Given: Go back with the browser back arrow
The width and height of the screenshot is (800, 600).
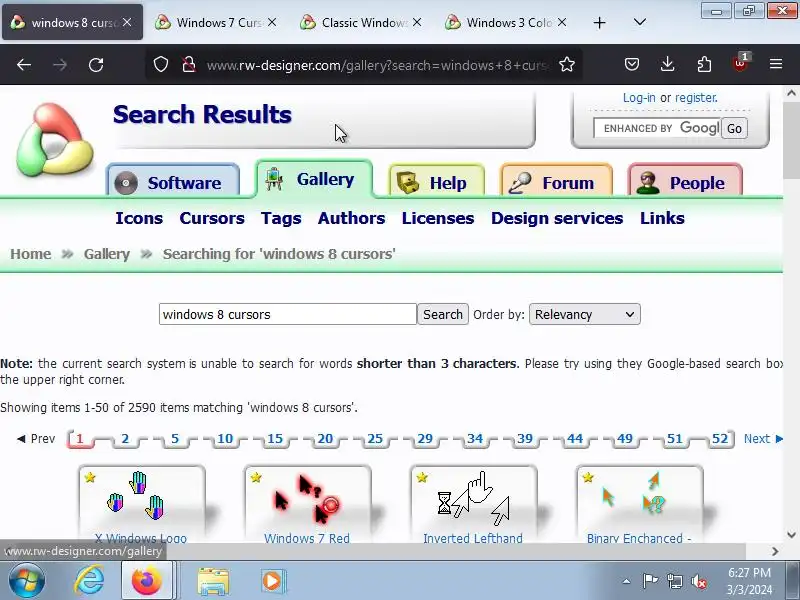Looking at the screenshot, I should point(23,65).
